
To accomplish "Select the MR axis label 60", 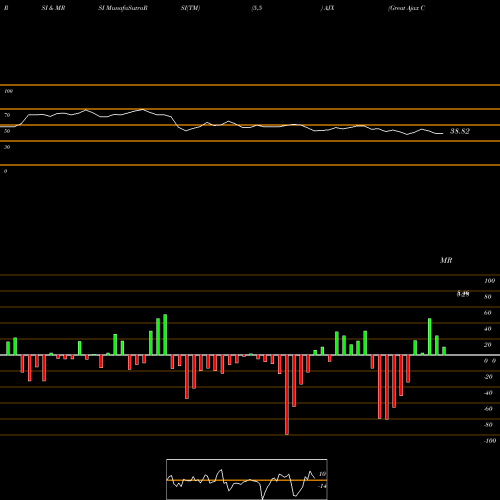I will 488,313.
